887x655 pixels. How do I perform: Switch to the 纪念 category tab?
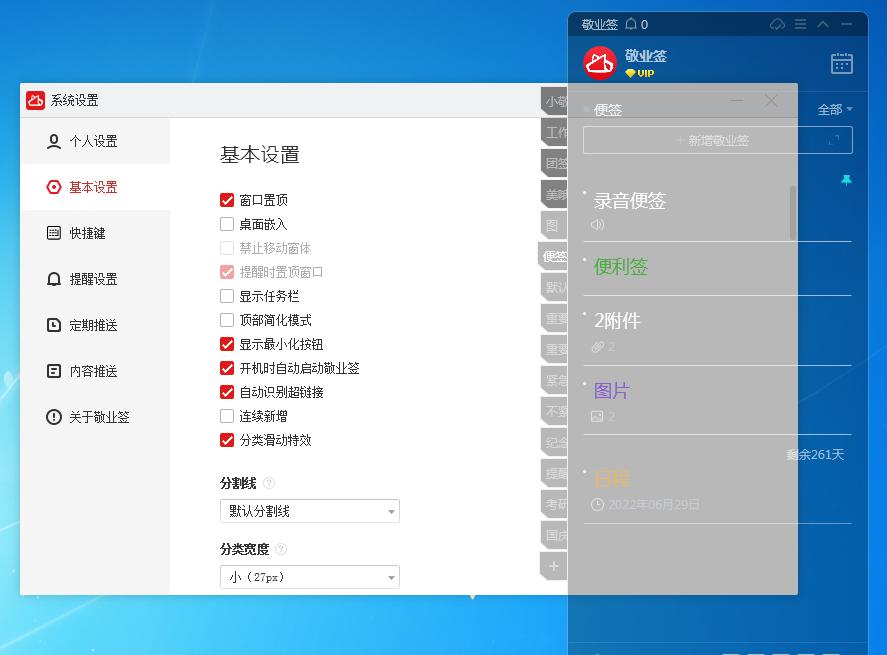tap(554, 442)
